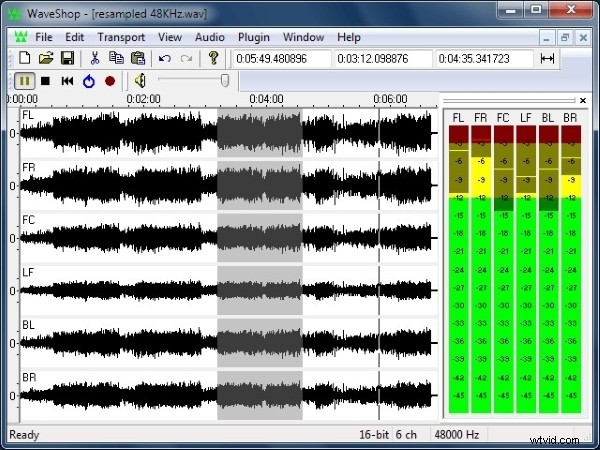Viewport: 600px width, 450px height.
Task: Click the BL level meter bar
Action: click(x=549, y=269)
